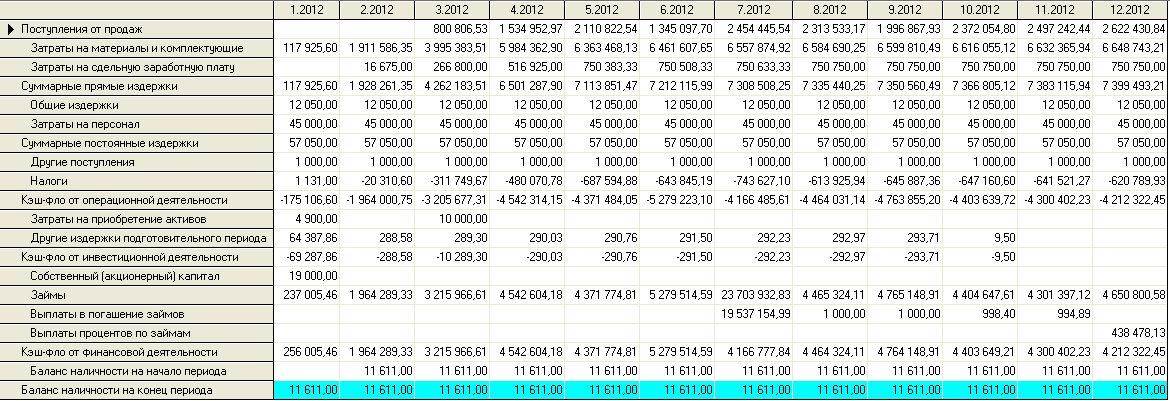Select row Общие издержки
Viewport: 1170px width, 401px height.
[137, 105]
